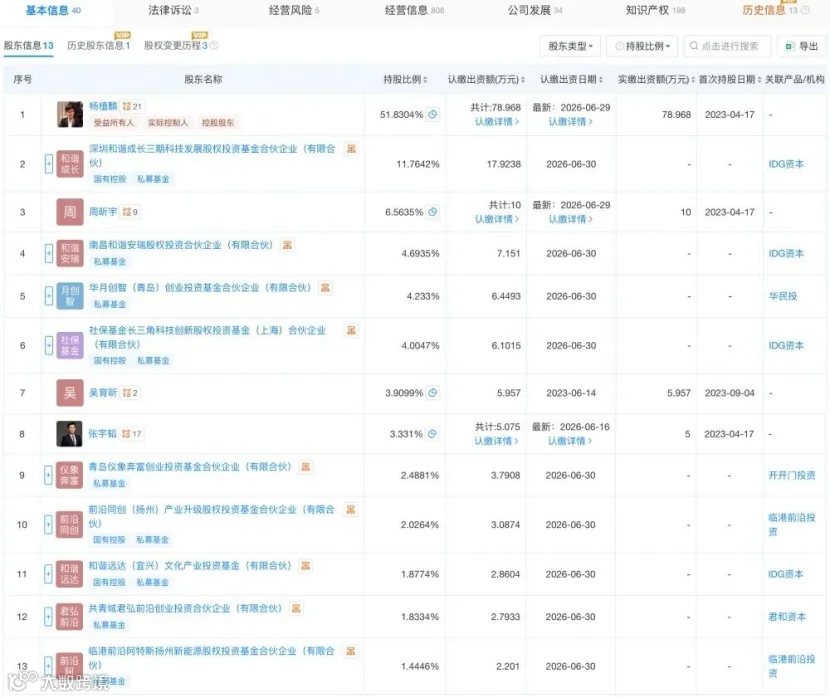Go to the 经营信息 tab
The width and height of the screenshot is (830, 698).
(414, 10)
